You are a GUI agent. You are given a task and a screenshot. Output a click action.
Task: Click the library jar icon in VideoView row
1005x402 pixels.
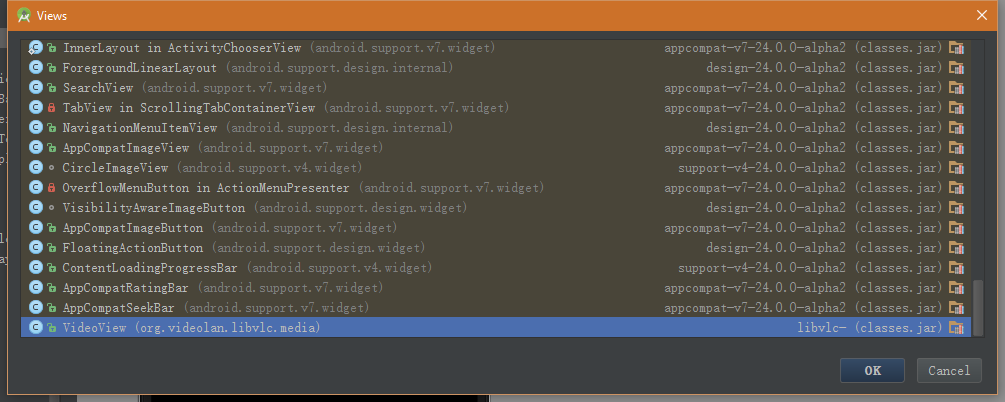point(956,328)
